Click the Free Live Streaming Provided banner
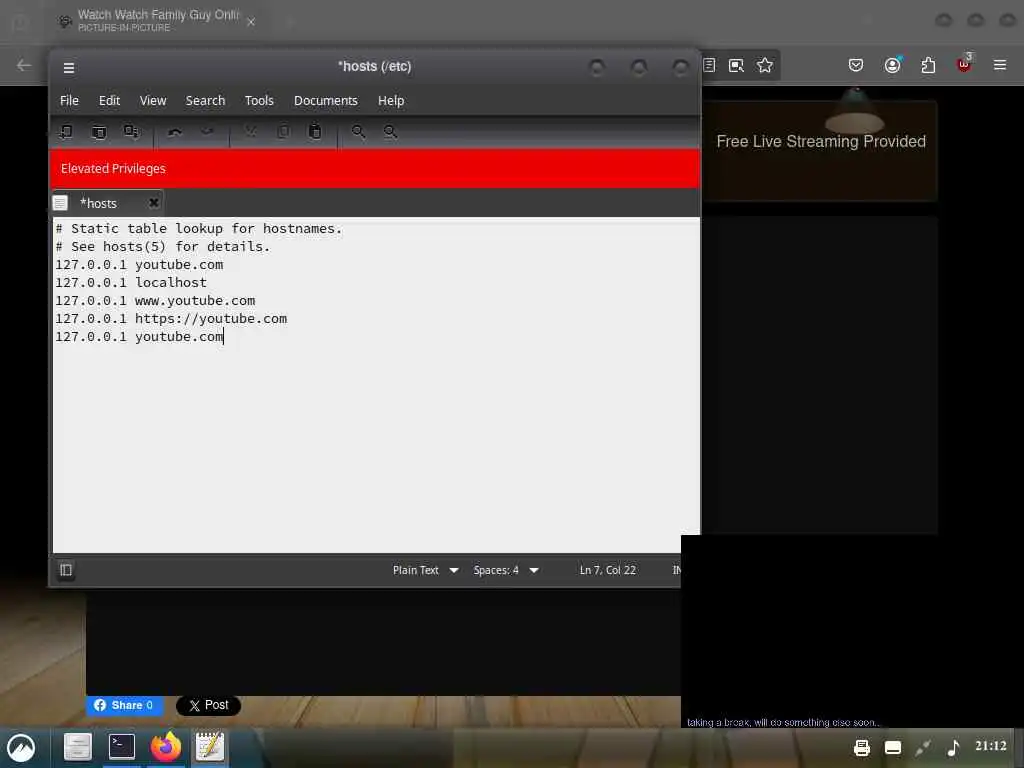 pos(821,142)
